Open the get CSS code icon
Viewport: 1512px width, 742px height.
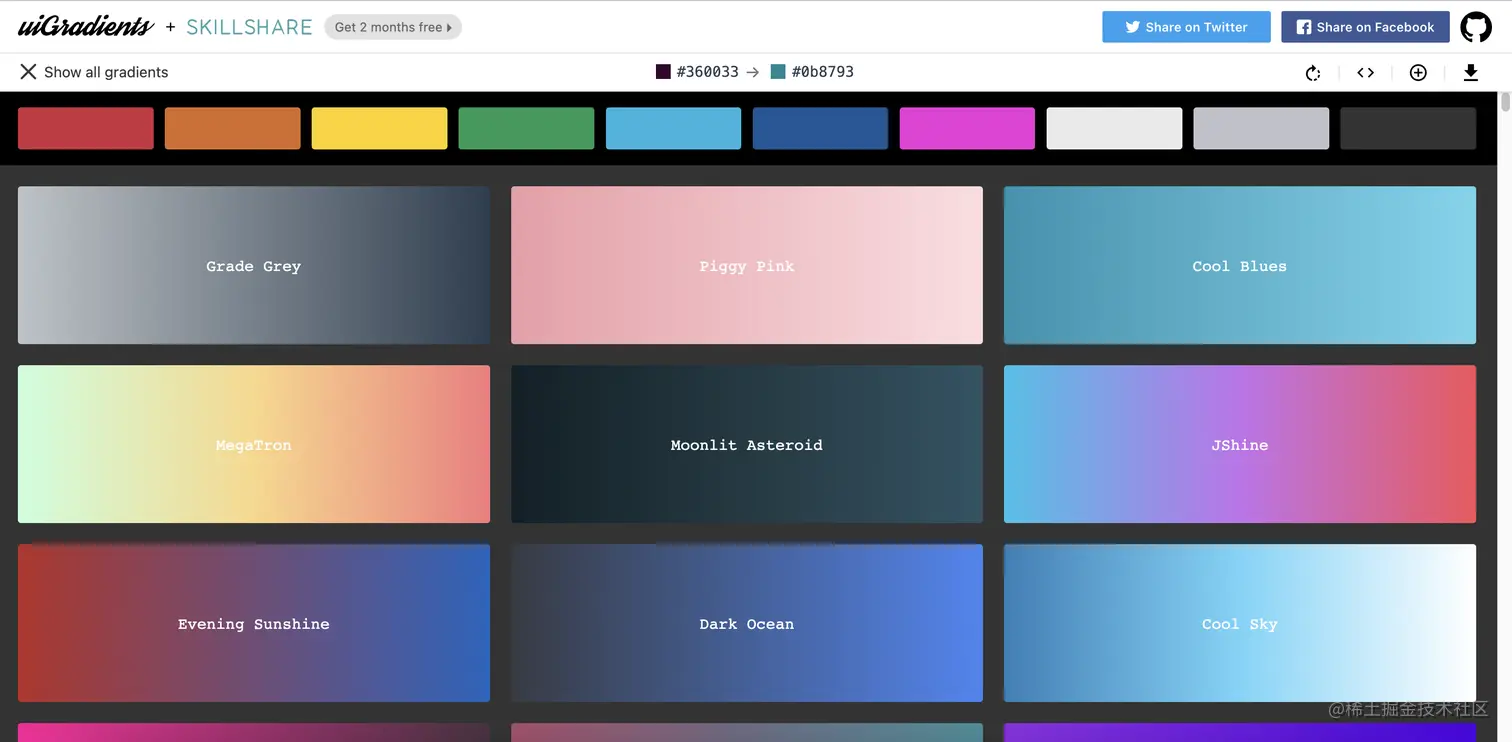coord(1365,72)
